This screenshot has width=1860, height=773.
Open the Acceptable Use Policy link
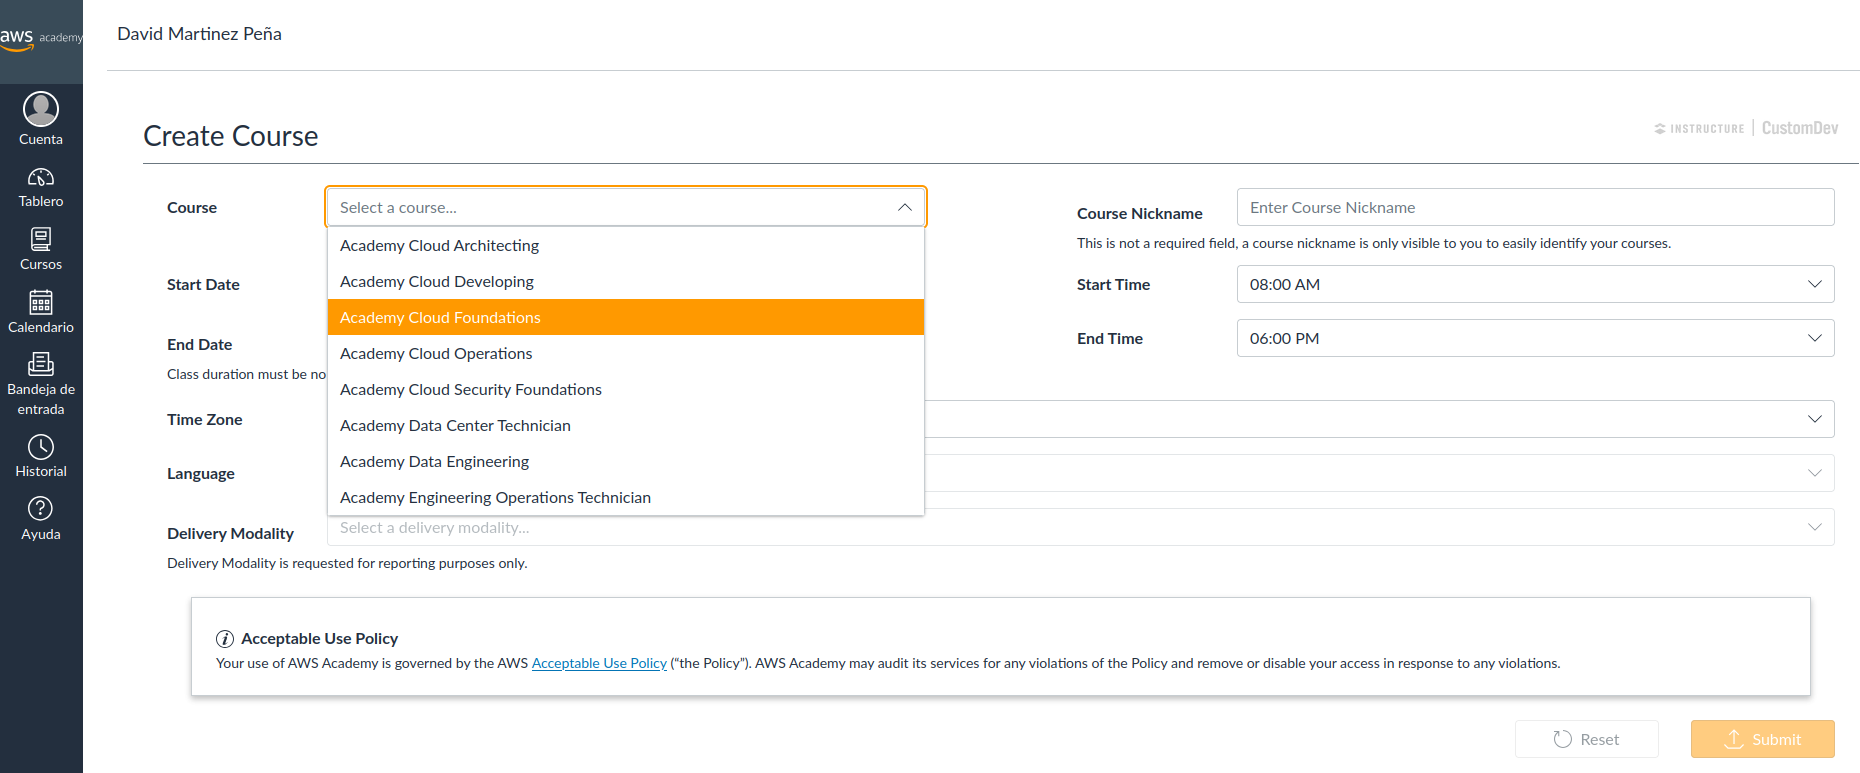599,663
